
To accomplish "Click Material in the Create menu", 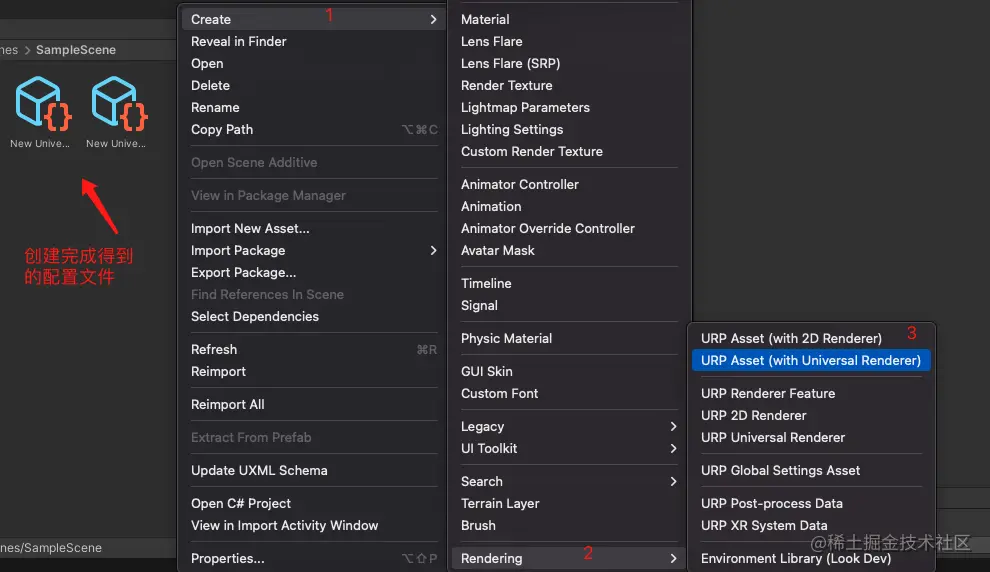I will [485, 20].
